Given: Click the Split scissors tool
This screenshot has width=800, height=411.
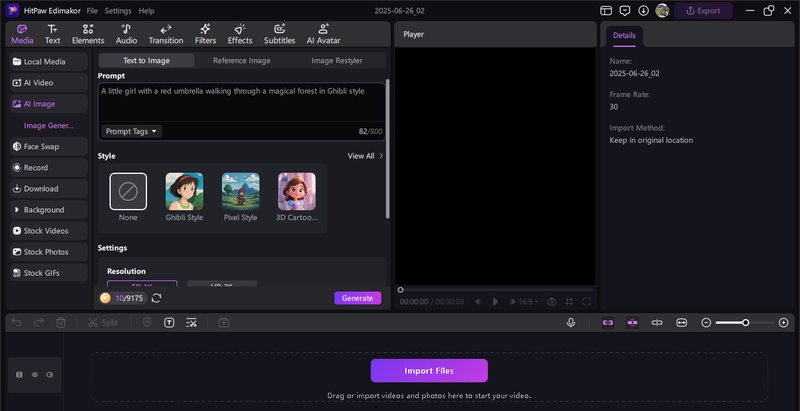Looking at the screenshot, I should point(103,323).
